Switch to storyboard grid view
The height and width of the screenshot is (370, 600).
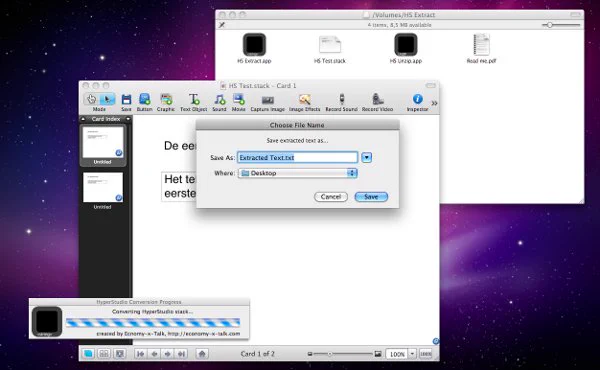click(x=104, y=354)
